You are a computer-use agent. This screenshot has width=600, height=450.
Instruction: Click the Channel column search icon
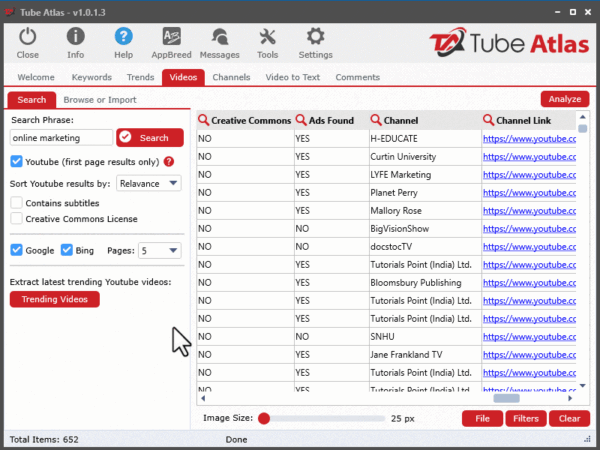point(376,120)
